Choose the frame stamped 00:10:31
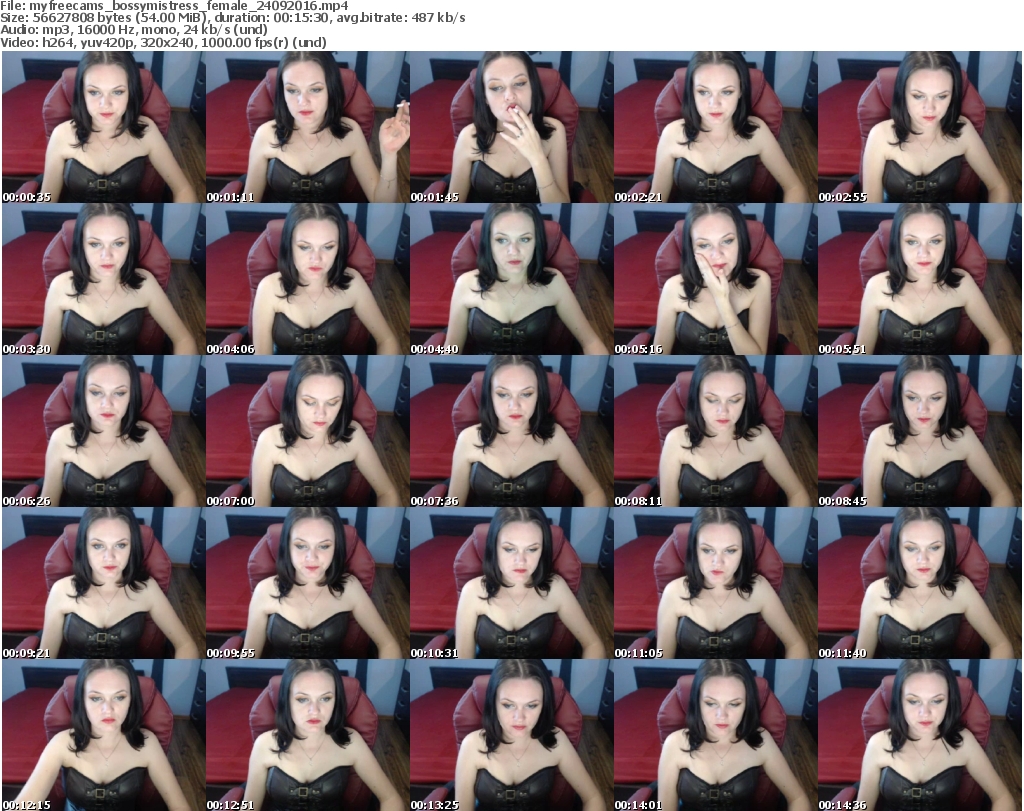Image resolution: width=1024 pixels, height=811 pixels. pyautogui.click(x=511, y=583)
